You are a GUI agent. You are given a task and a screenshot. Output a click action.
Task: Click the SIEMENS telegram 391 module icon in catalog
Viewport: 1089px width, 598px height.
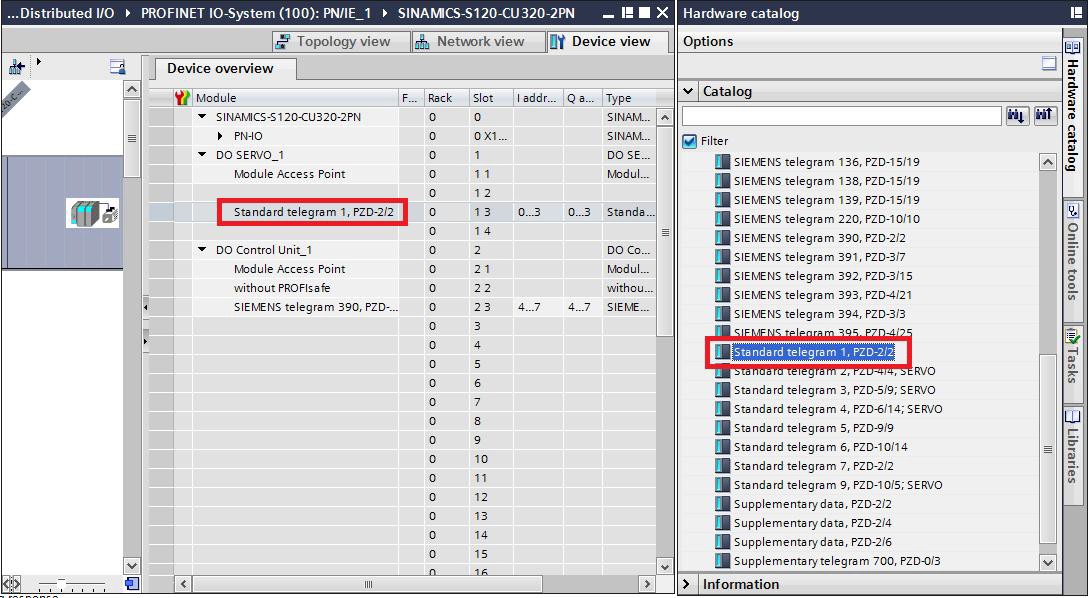pyautogui.click(x=723, y=257)
